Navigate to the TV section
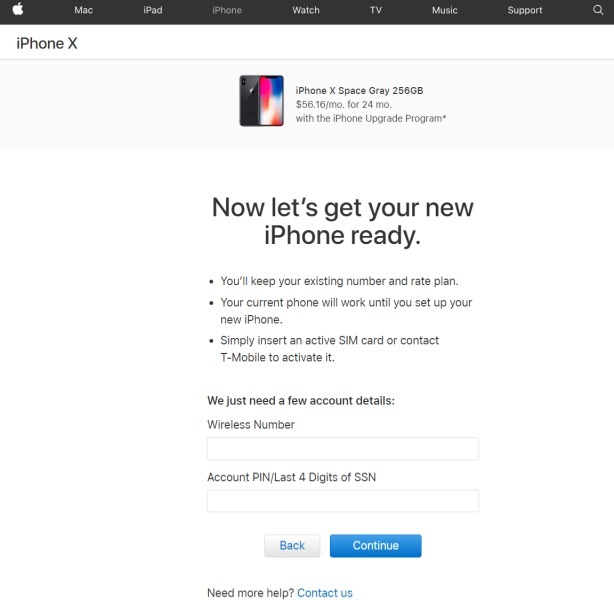 375,10
